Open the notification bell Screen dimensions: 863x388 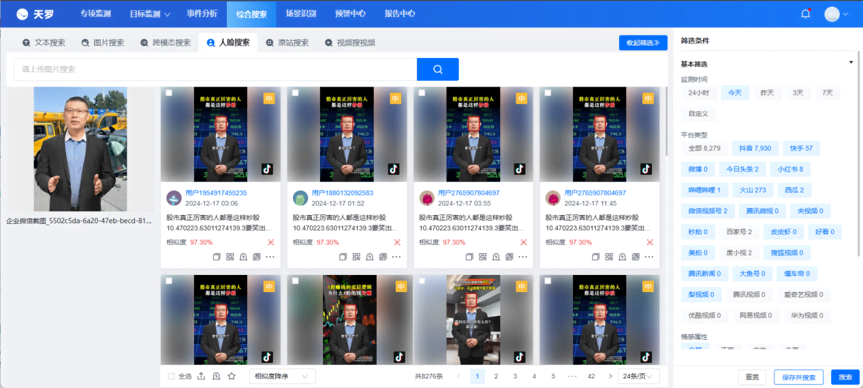point(805,14)
